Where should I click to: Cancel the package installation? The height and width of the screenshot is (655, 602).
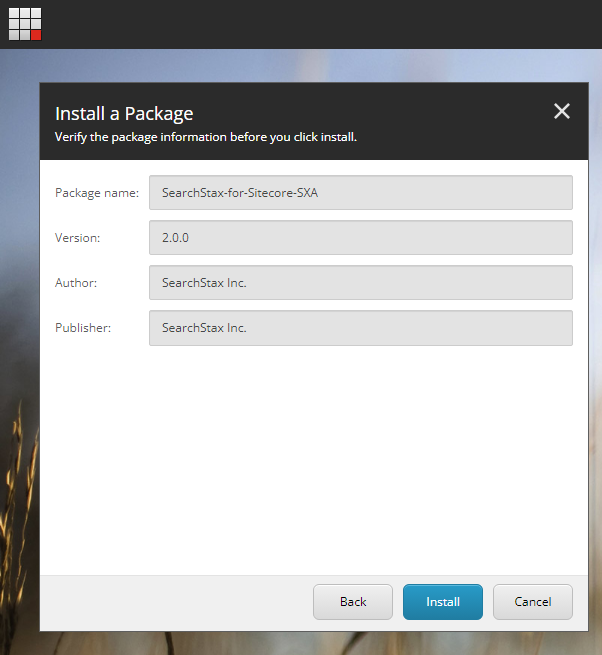[x=533, y=602]
